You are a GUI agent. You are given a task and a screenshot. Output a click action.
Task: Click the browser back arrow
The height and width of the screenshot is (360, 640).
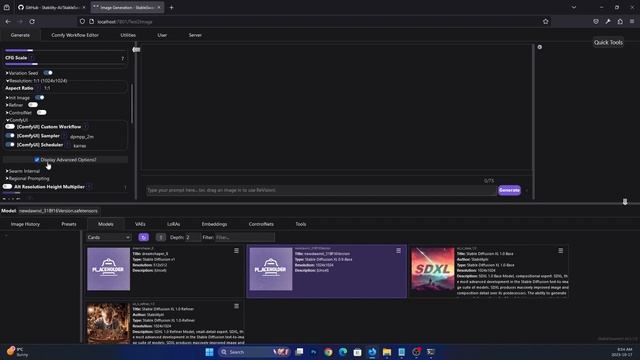(x=8, y=22)
